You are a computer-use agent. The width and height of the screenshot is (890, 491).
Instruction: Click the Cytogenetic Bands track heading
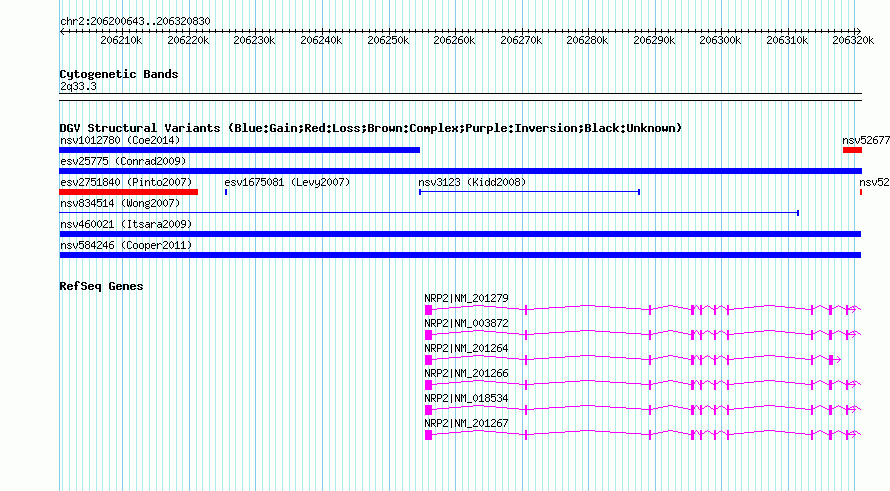pos(119,74)
